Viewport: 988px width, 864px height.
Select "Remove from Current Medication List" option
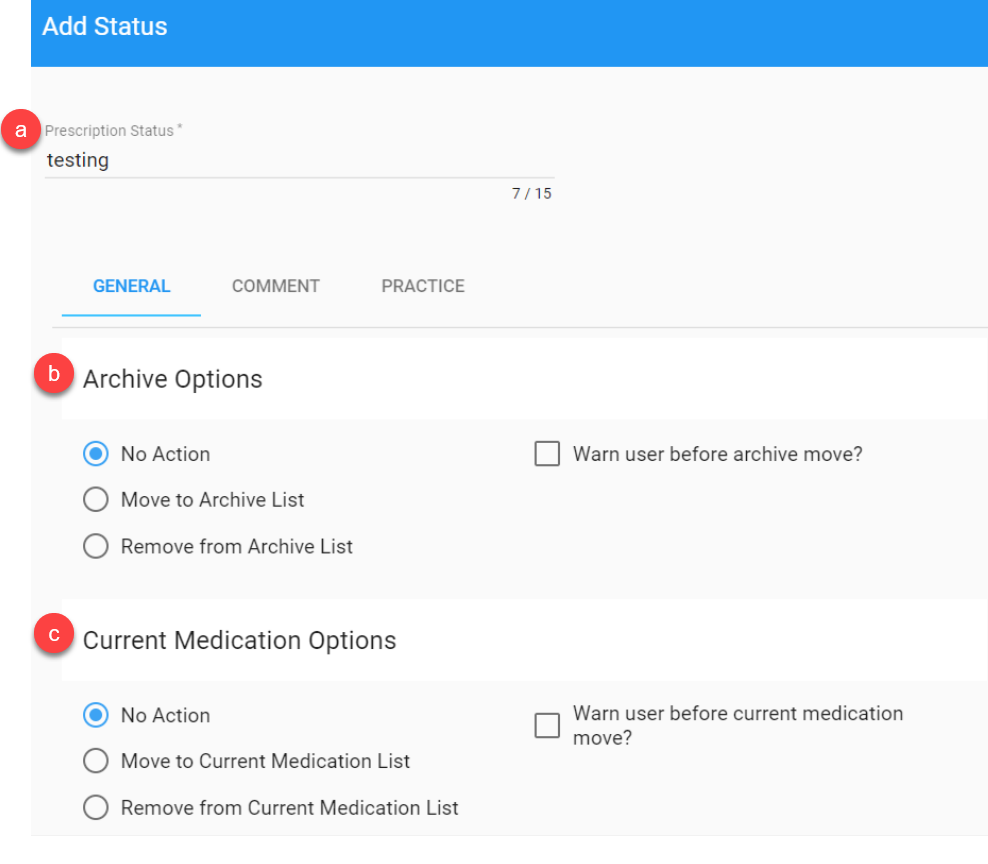pyautogui.click(x=96, y=807)
